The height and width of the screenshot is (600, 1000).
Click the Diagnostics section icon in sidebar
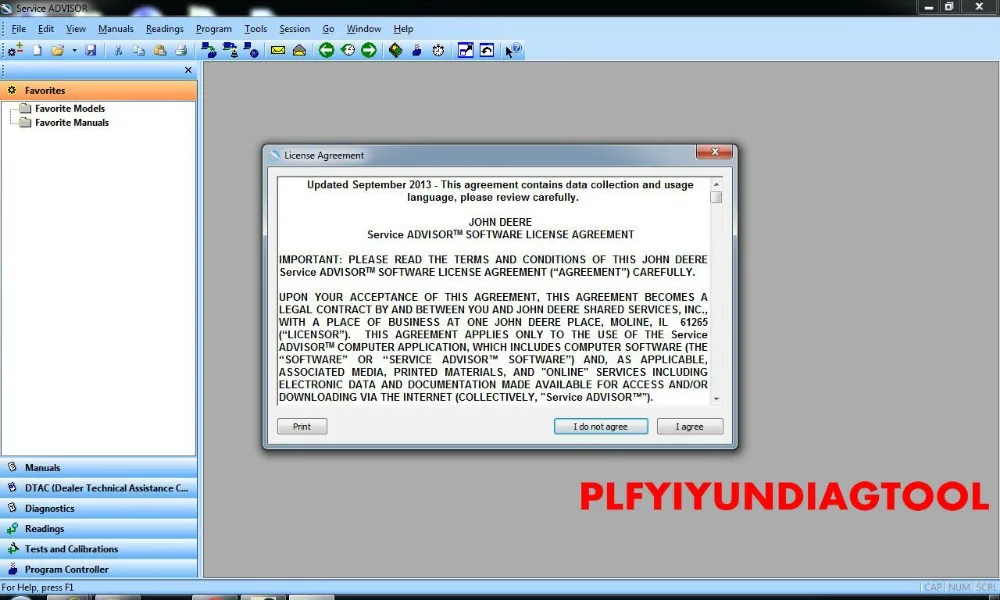click(12, 508)
